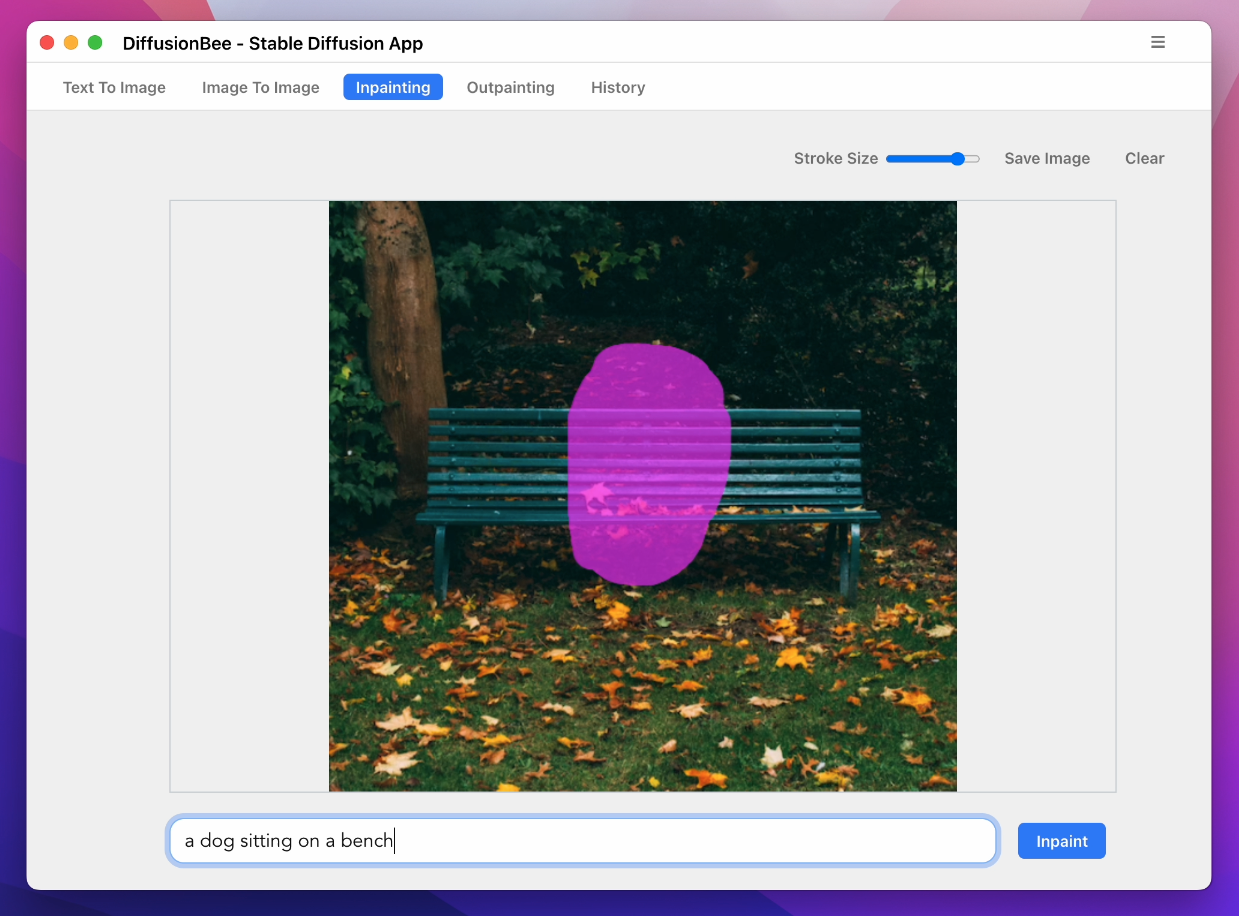Screen dimensions: 1239x916
Task: Run the blue Inpaint button
Action: pos(1061,841)
